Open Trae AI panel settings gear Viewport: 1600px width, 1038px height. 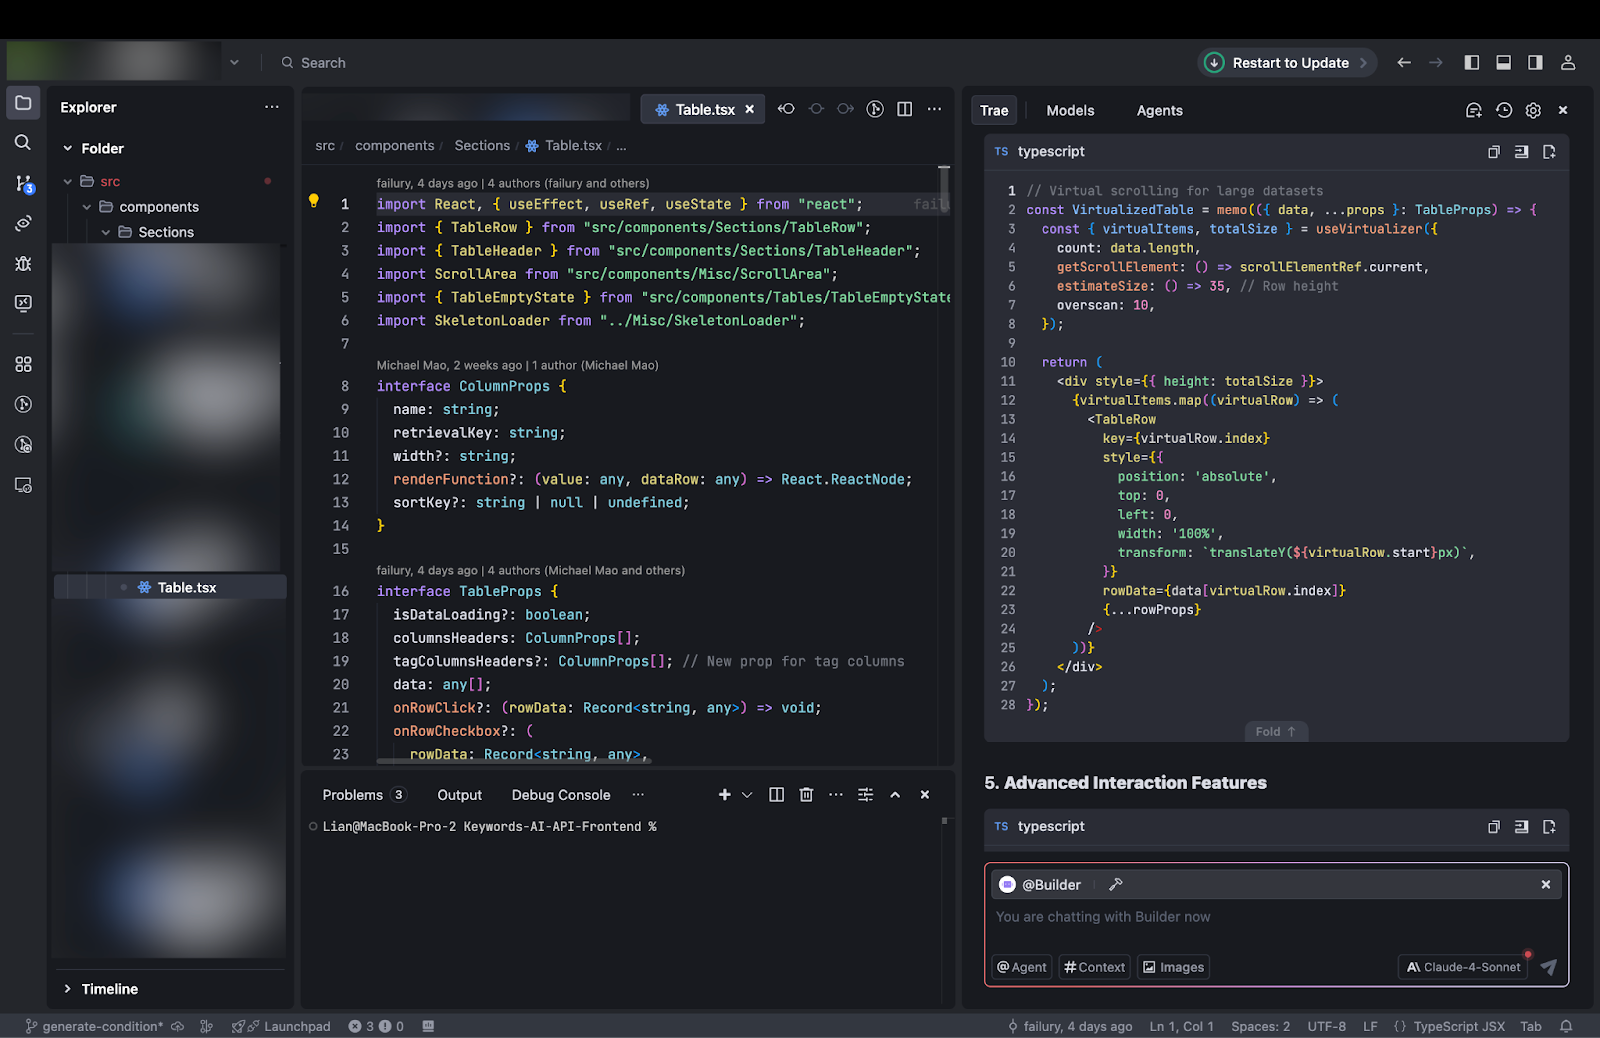1533,111
